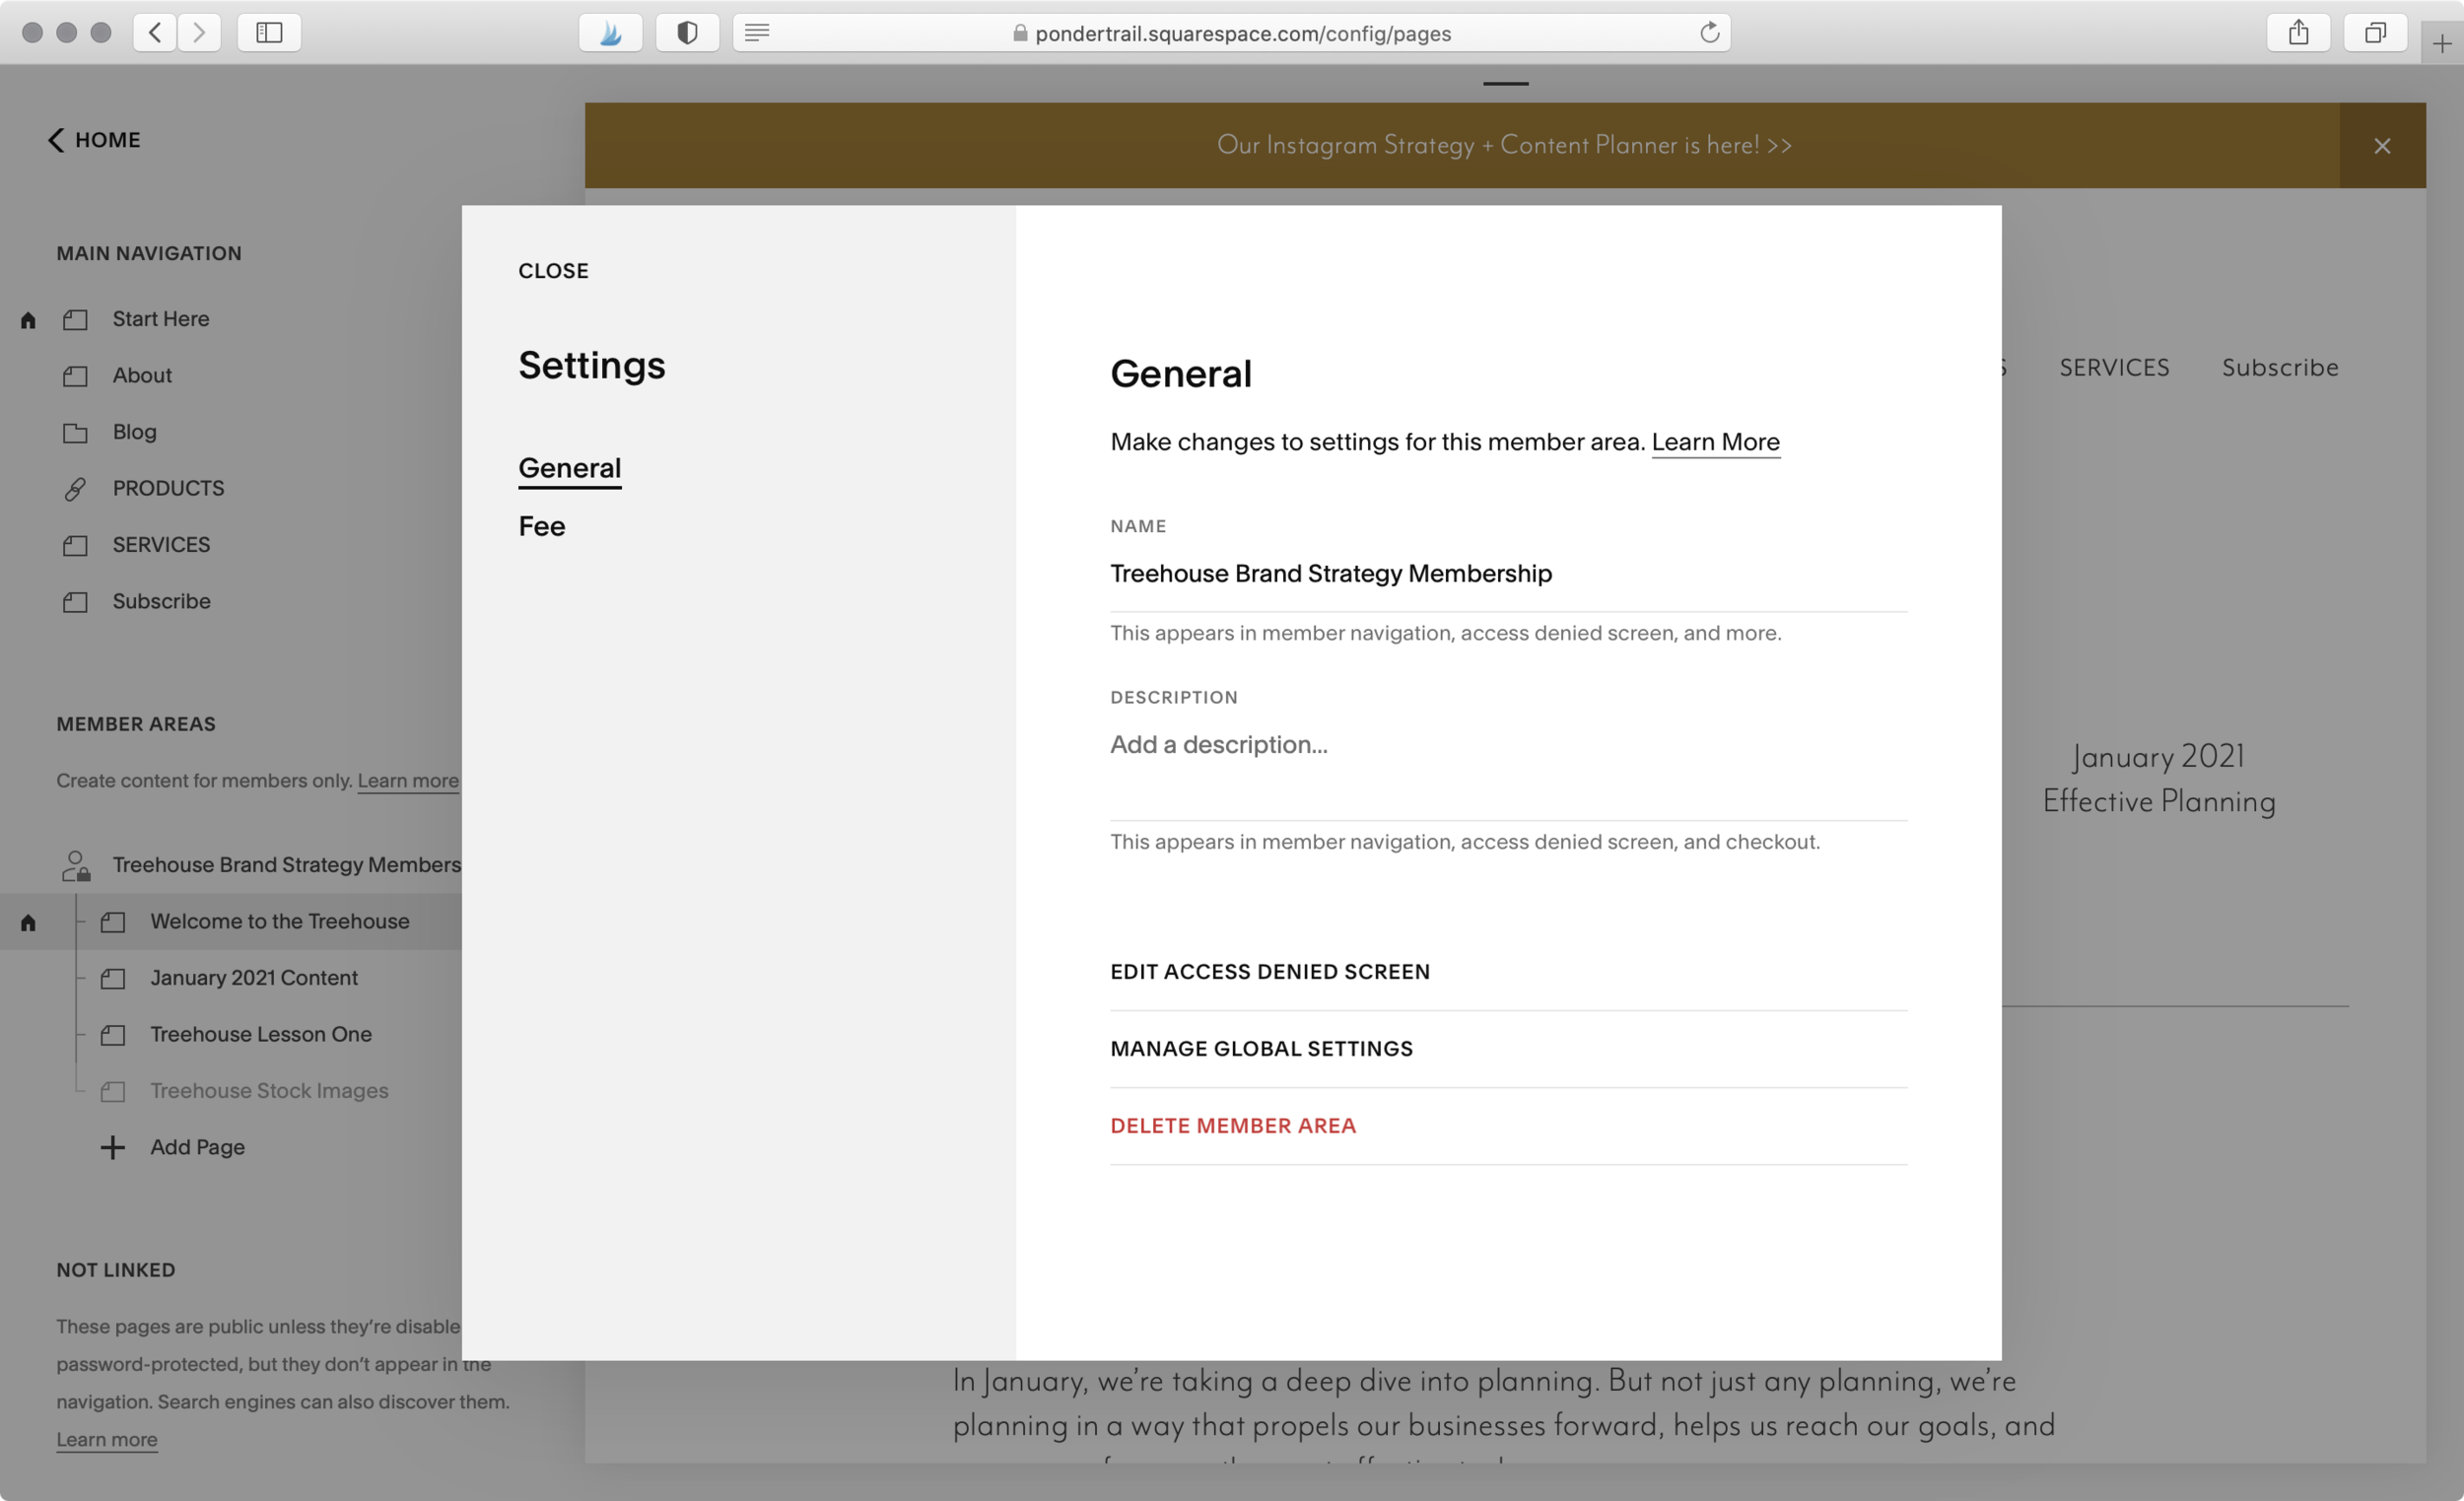The image size is (2464, 1501).
Task: Edit the member area Name field
Action: click(x=1508, y=574)
